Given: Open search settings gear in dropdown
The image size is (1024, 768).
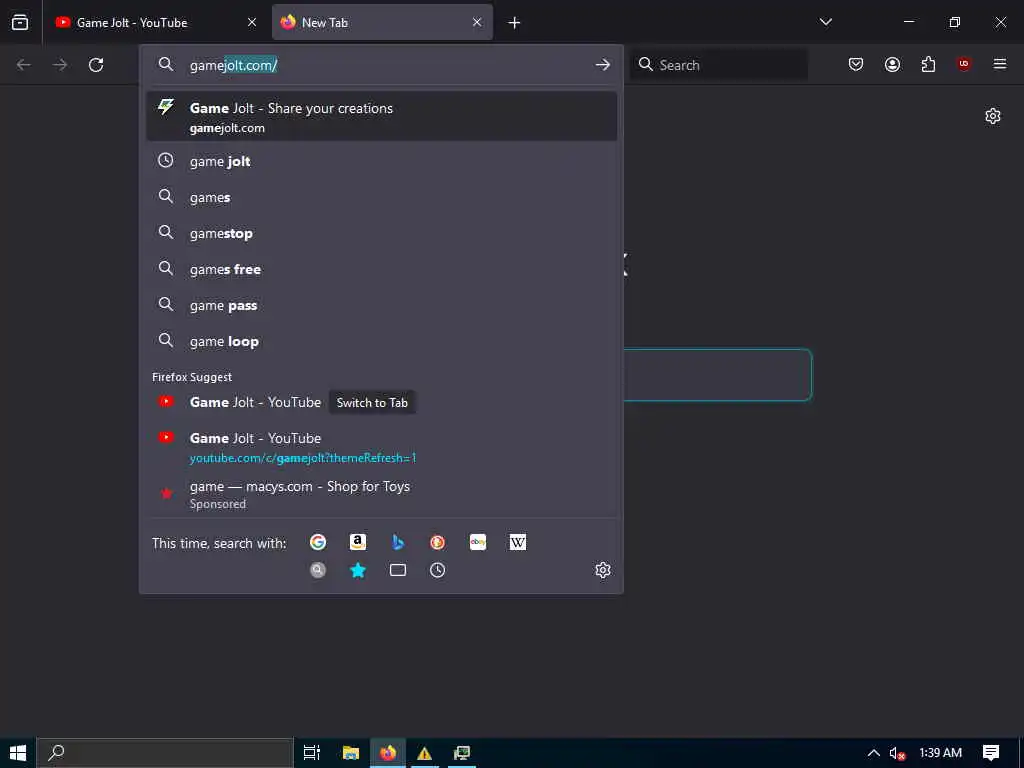Looking at the screenshot, I should click(x=603, y=570).
